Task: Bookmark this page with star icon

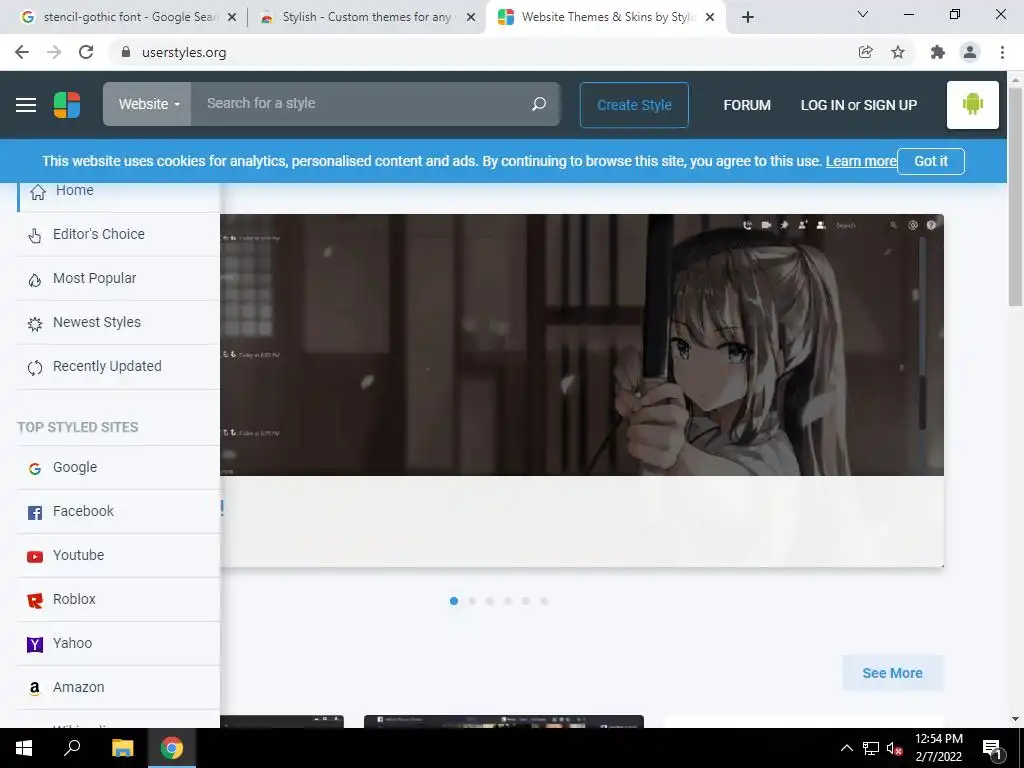Action: (x=898, y=52)
